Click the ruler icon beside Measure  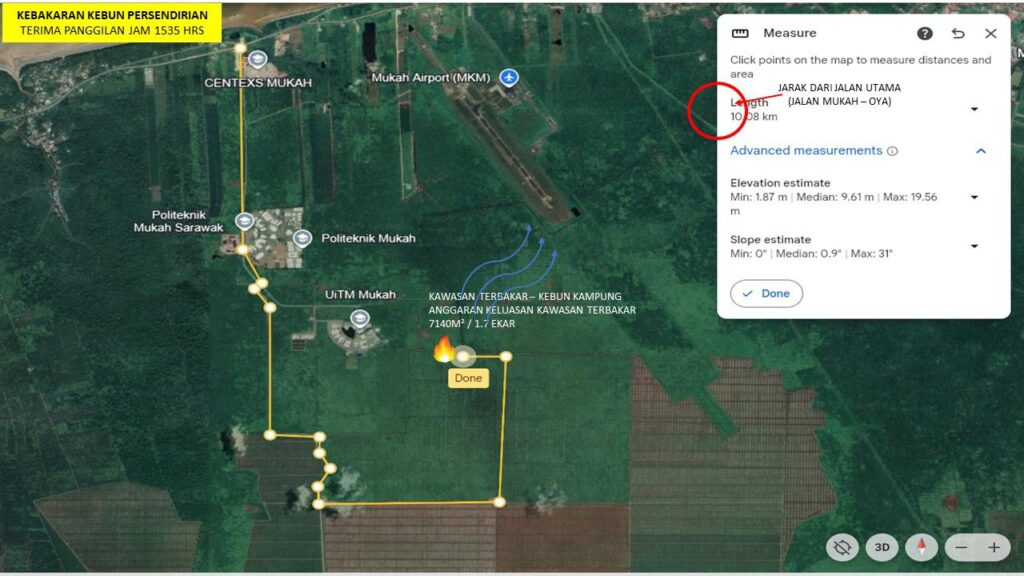[x=740, y=33]
